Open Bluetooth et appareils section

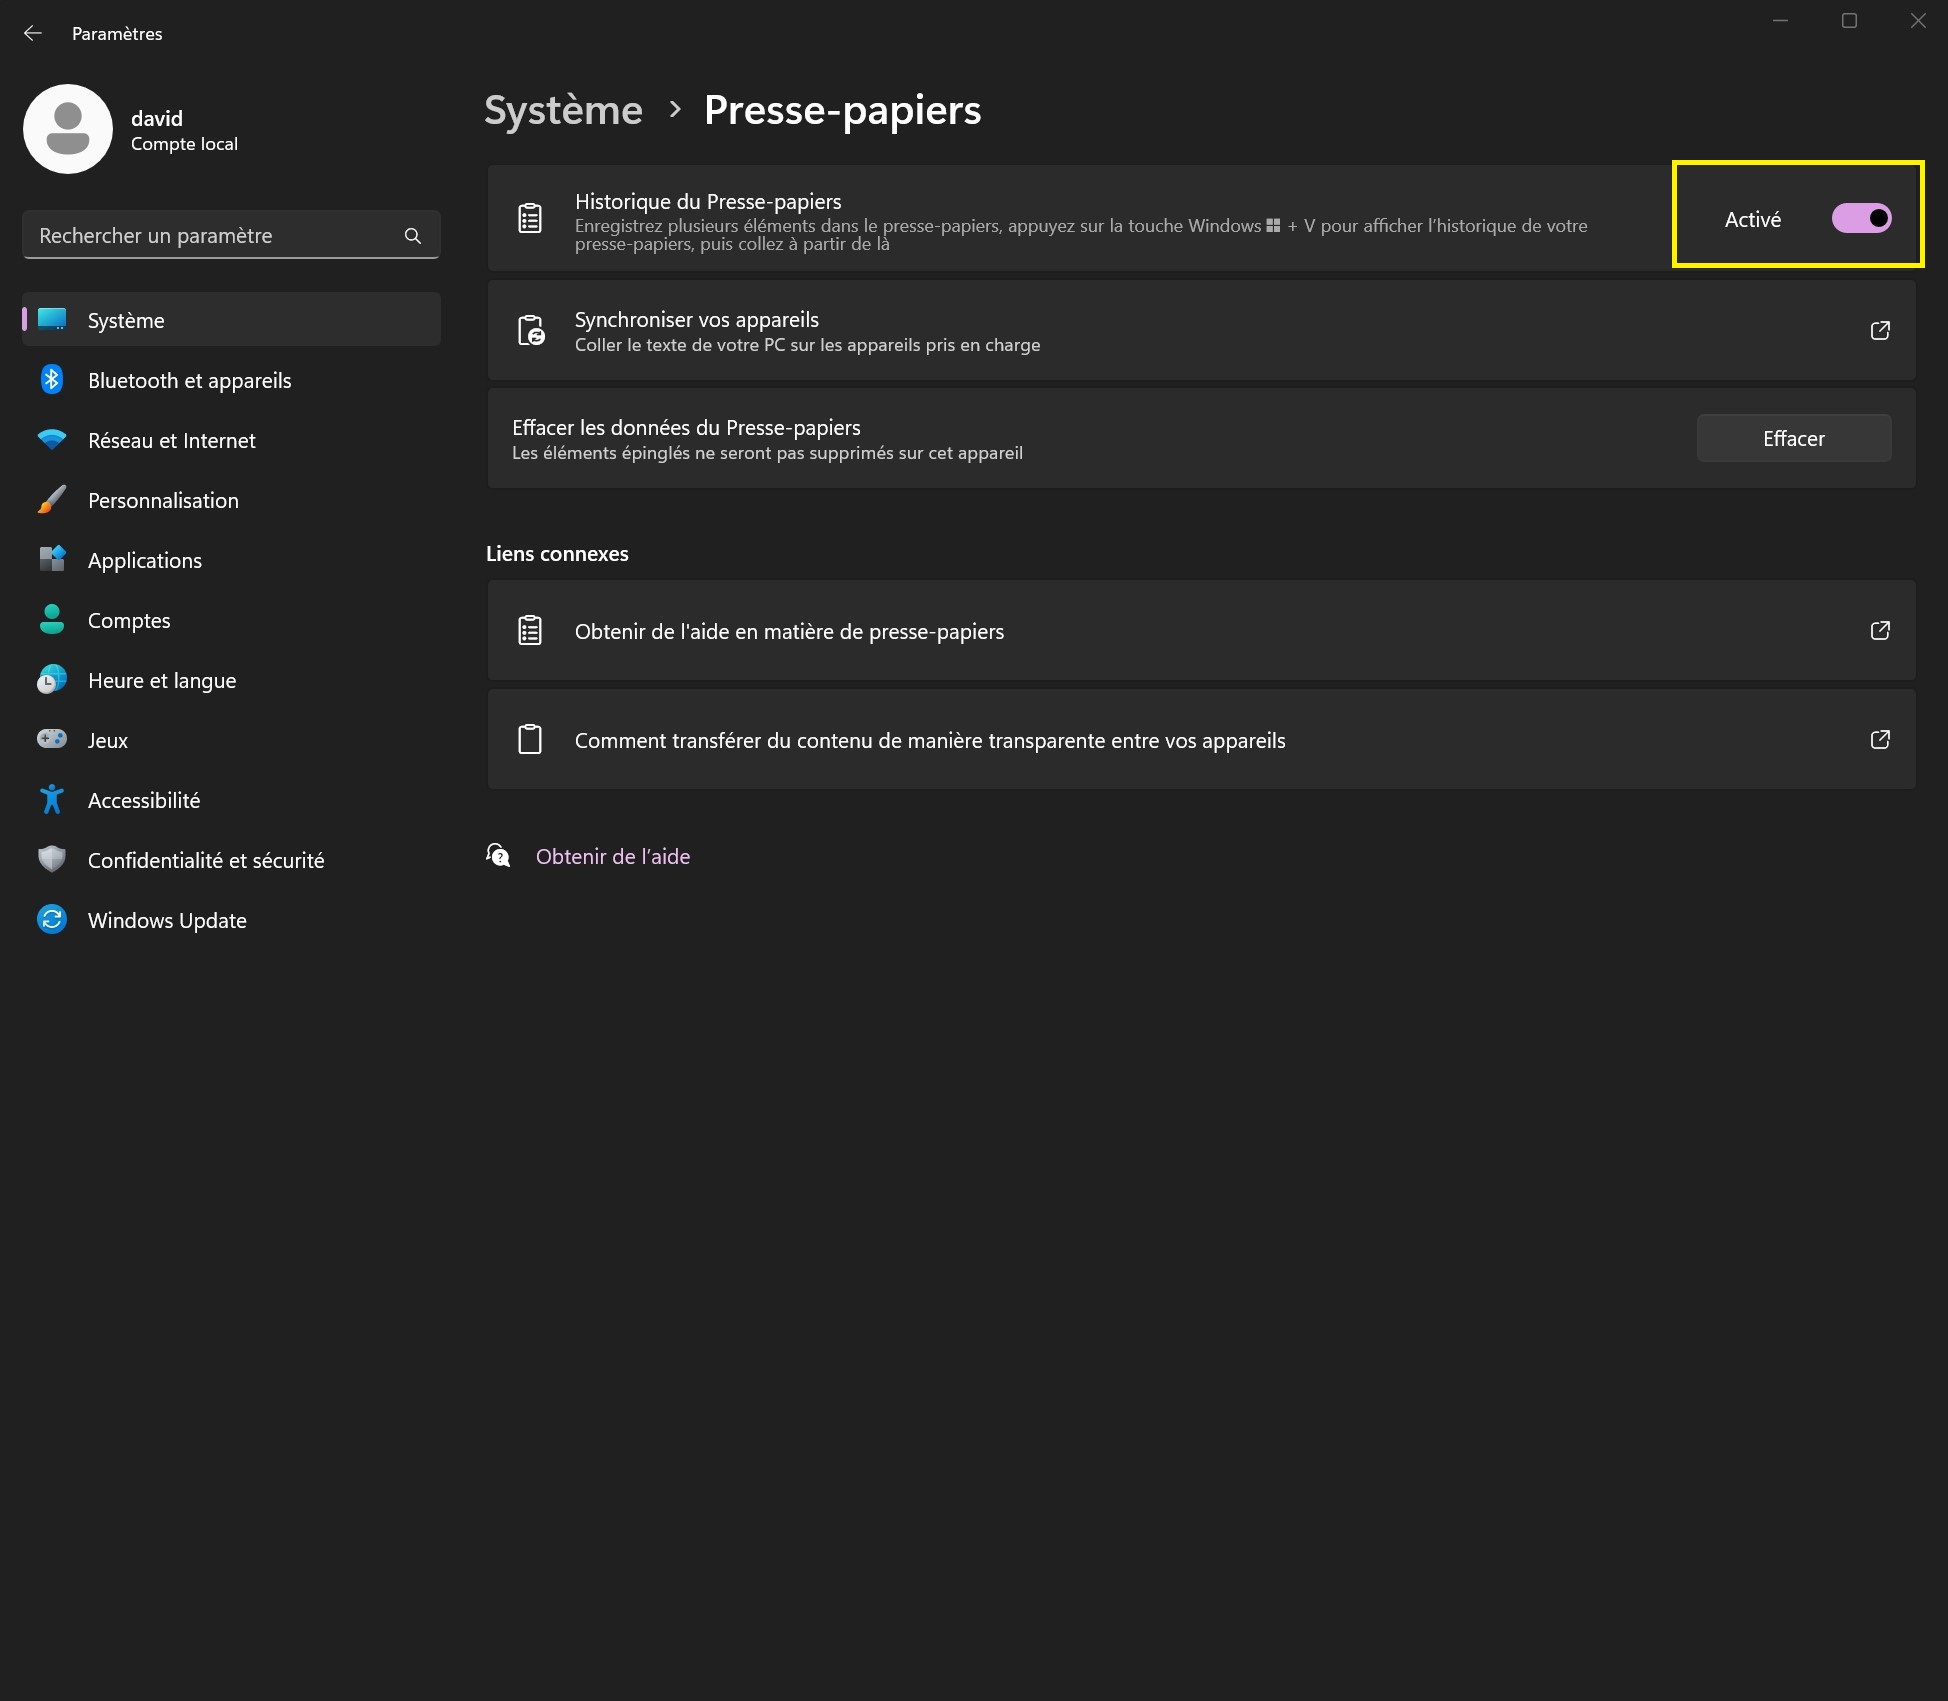click(189, 380)
